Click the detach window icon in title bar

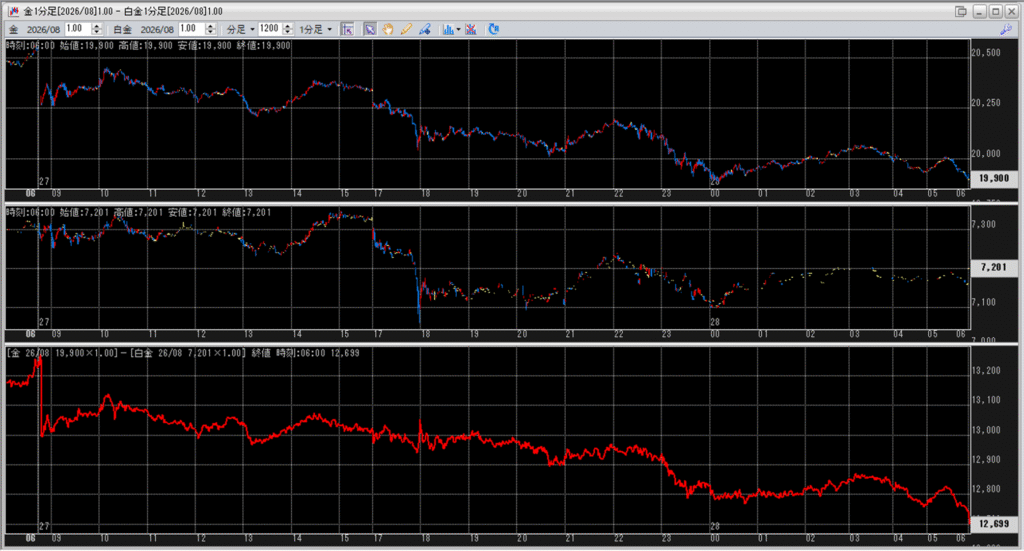961,10
